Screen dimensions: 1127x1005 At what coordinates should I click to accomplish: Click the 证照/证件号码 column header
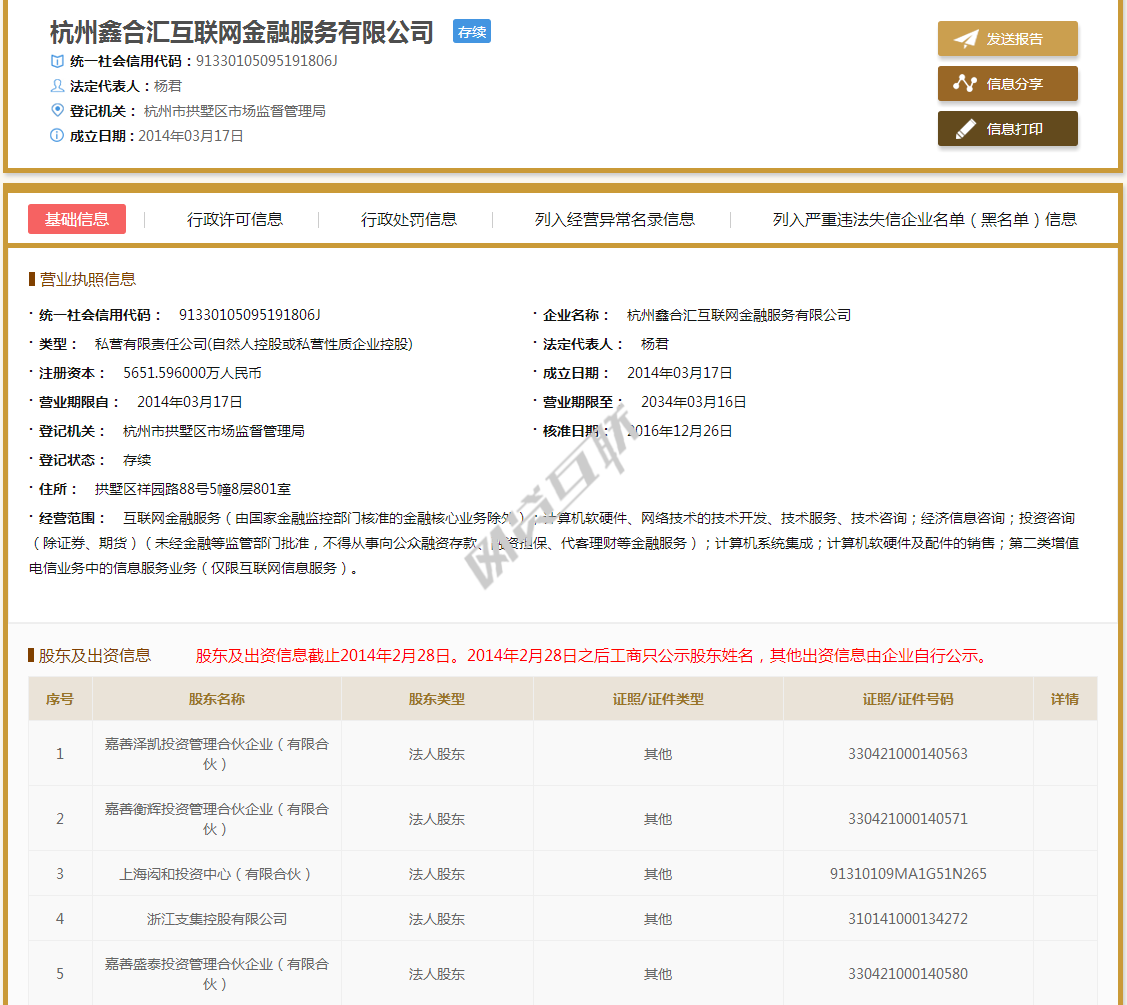pos(908,699)
